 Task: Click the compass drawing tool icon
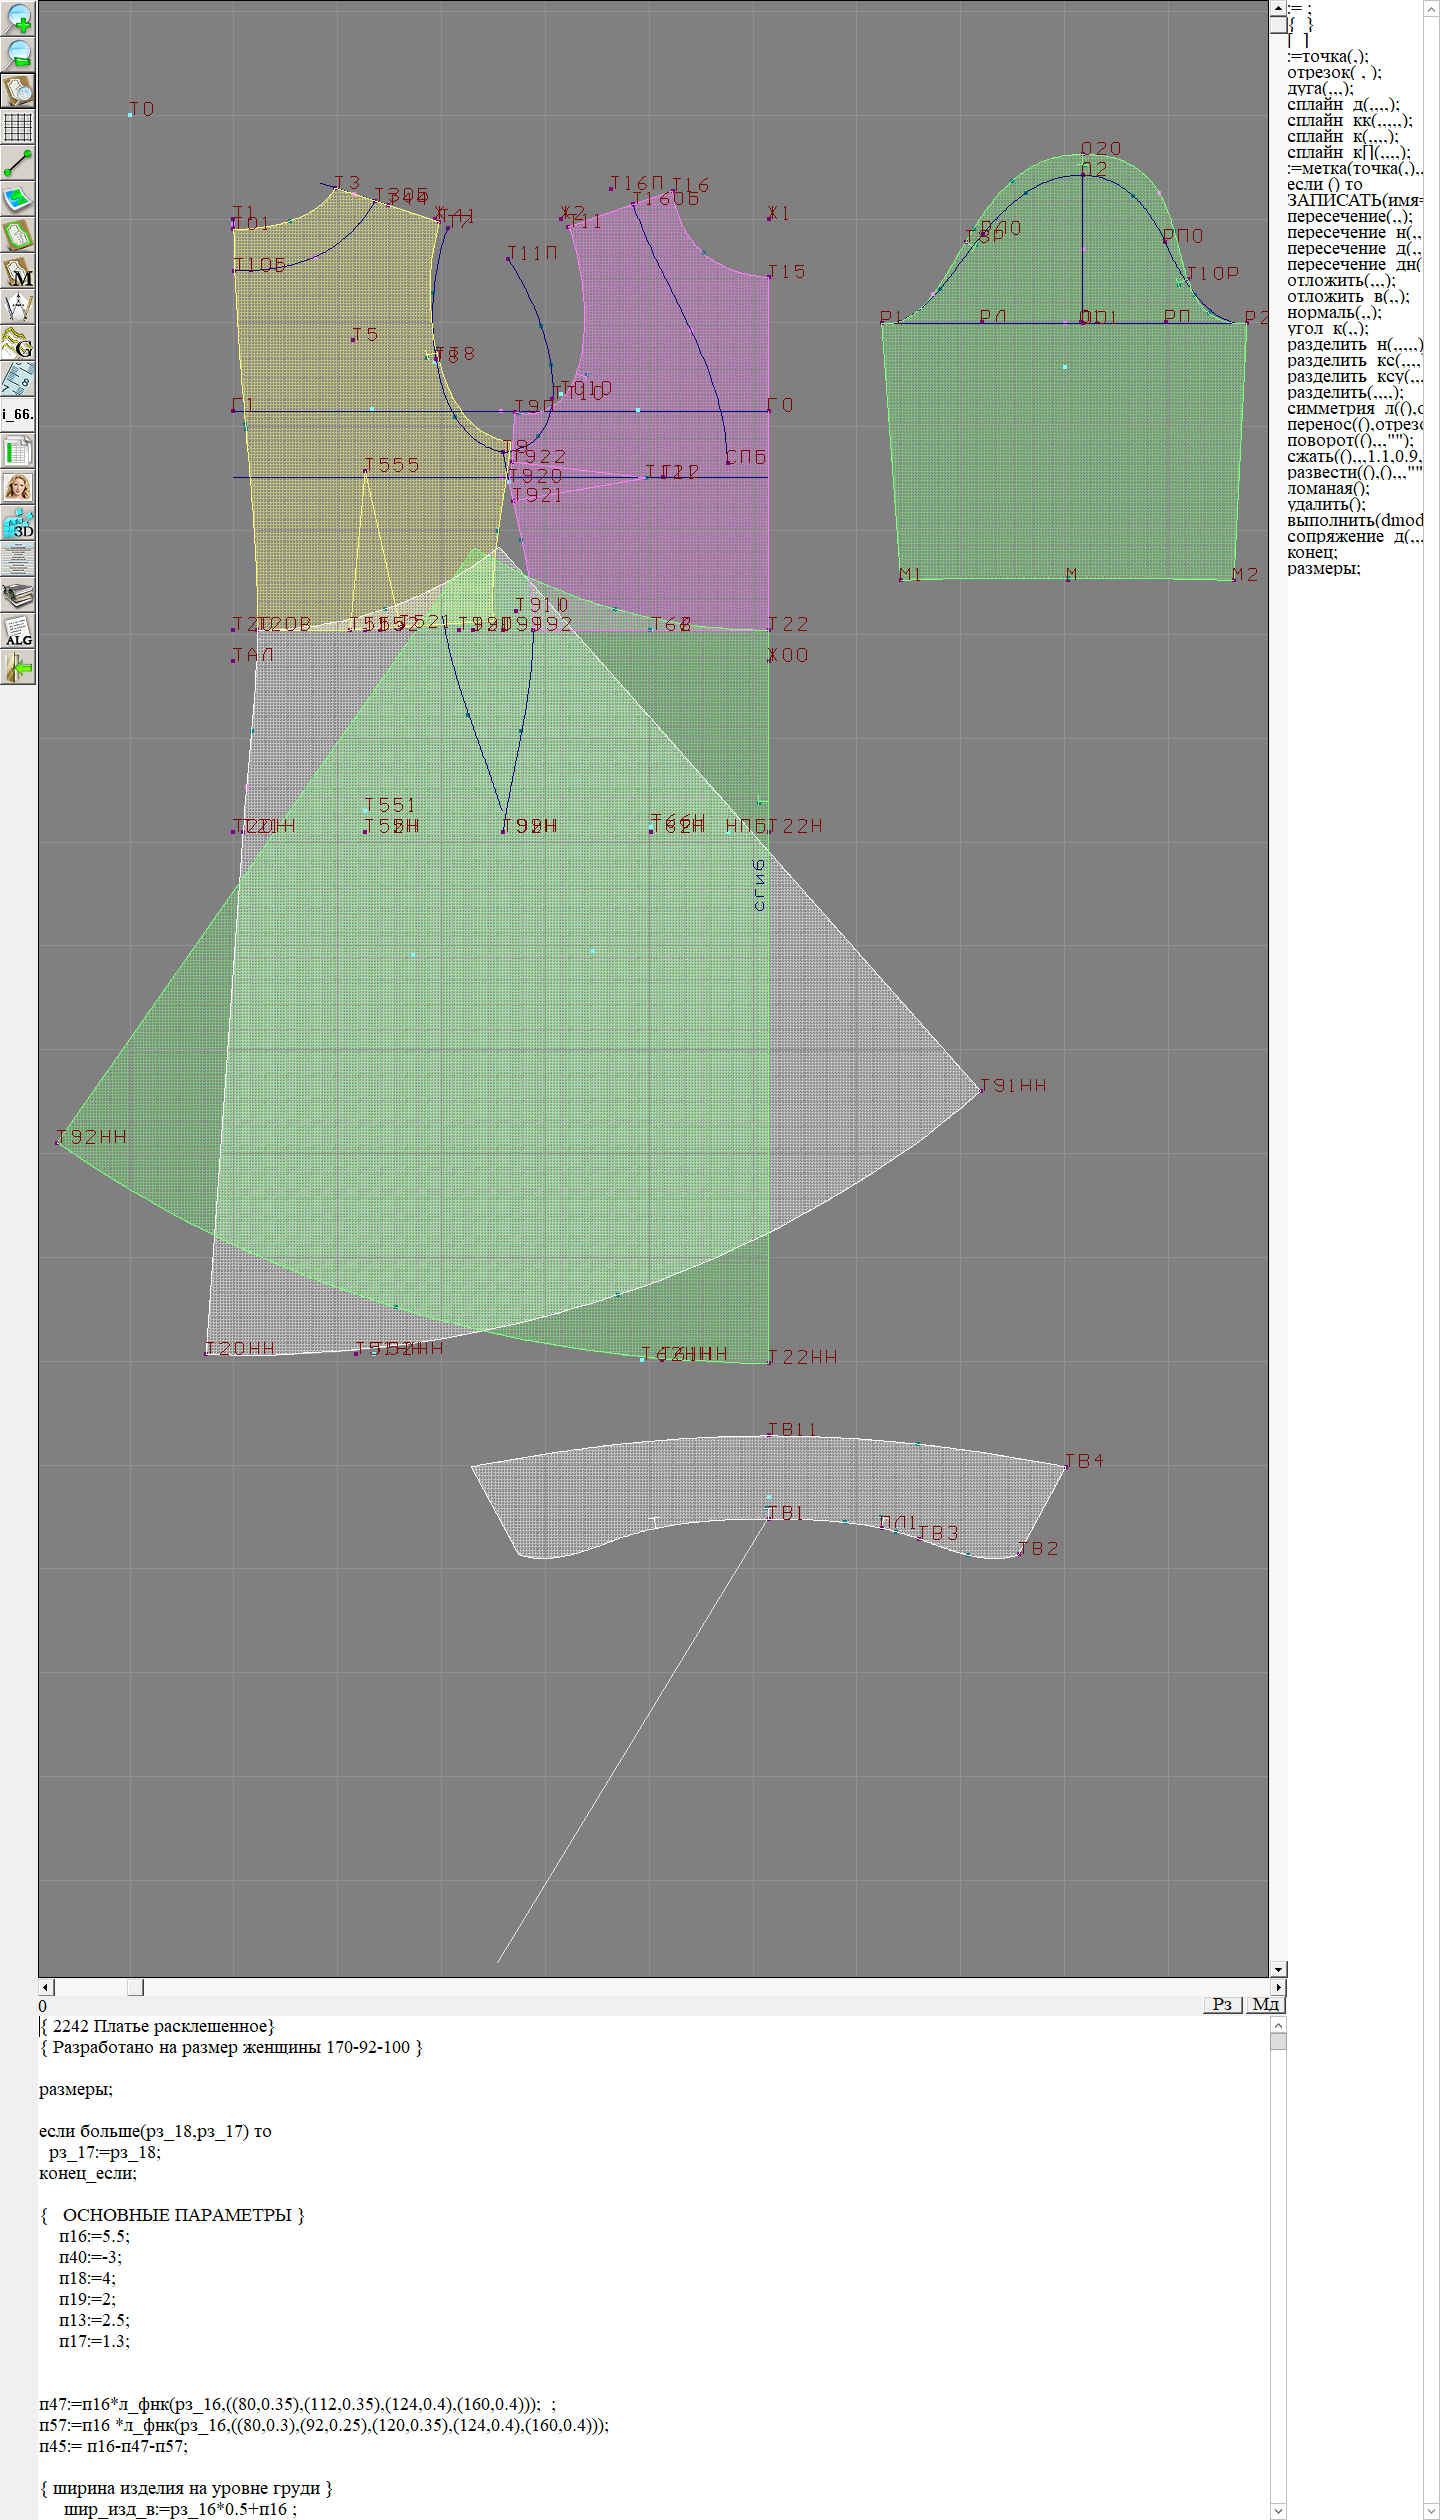click(18, 307)
